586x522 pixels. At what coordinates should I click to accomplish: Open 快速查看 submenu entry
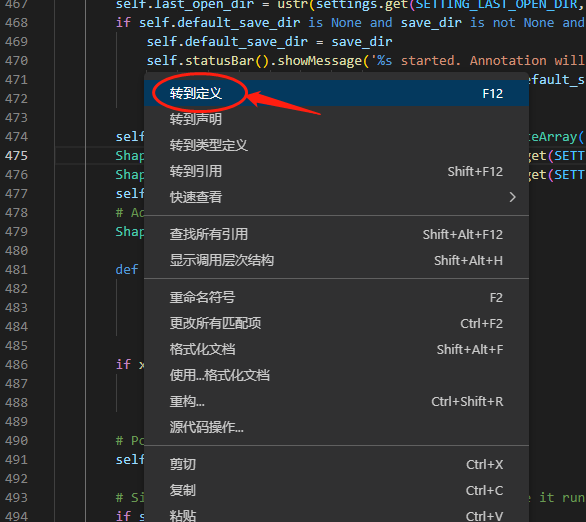coord(336,197)
